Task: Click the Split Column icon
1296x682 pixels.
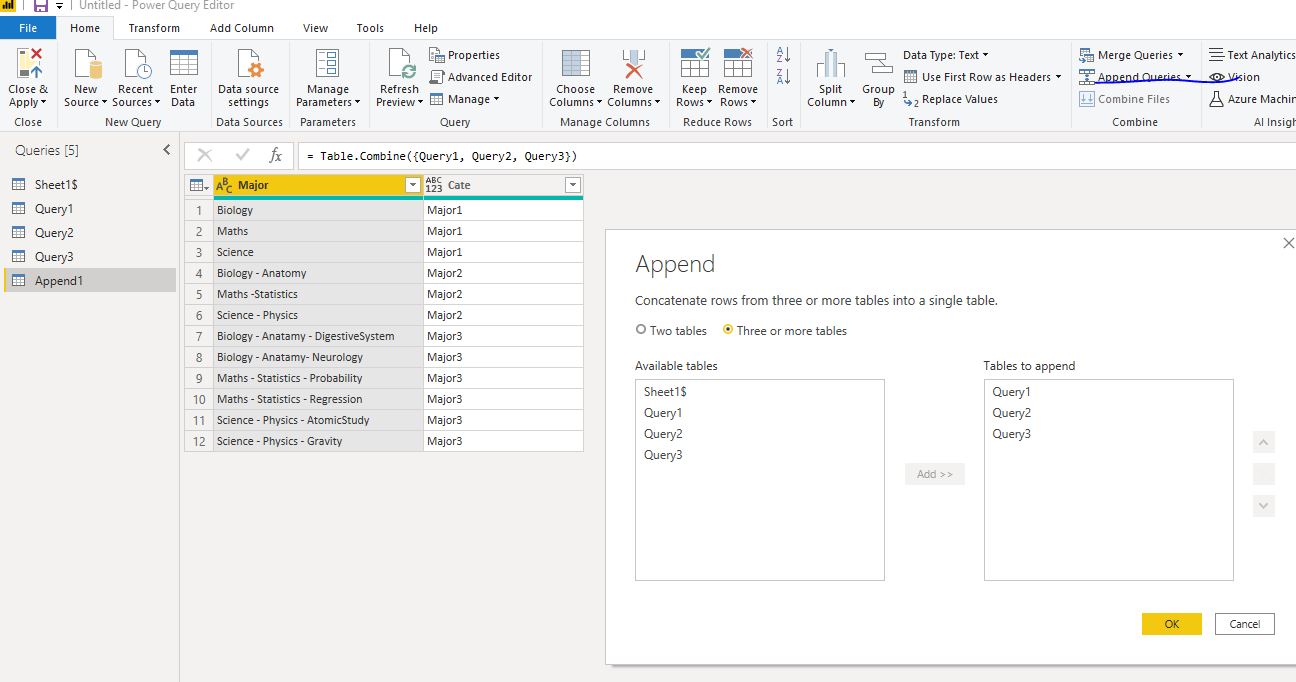Action: (x=830, y=63)
